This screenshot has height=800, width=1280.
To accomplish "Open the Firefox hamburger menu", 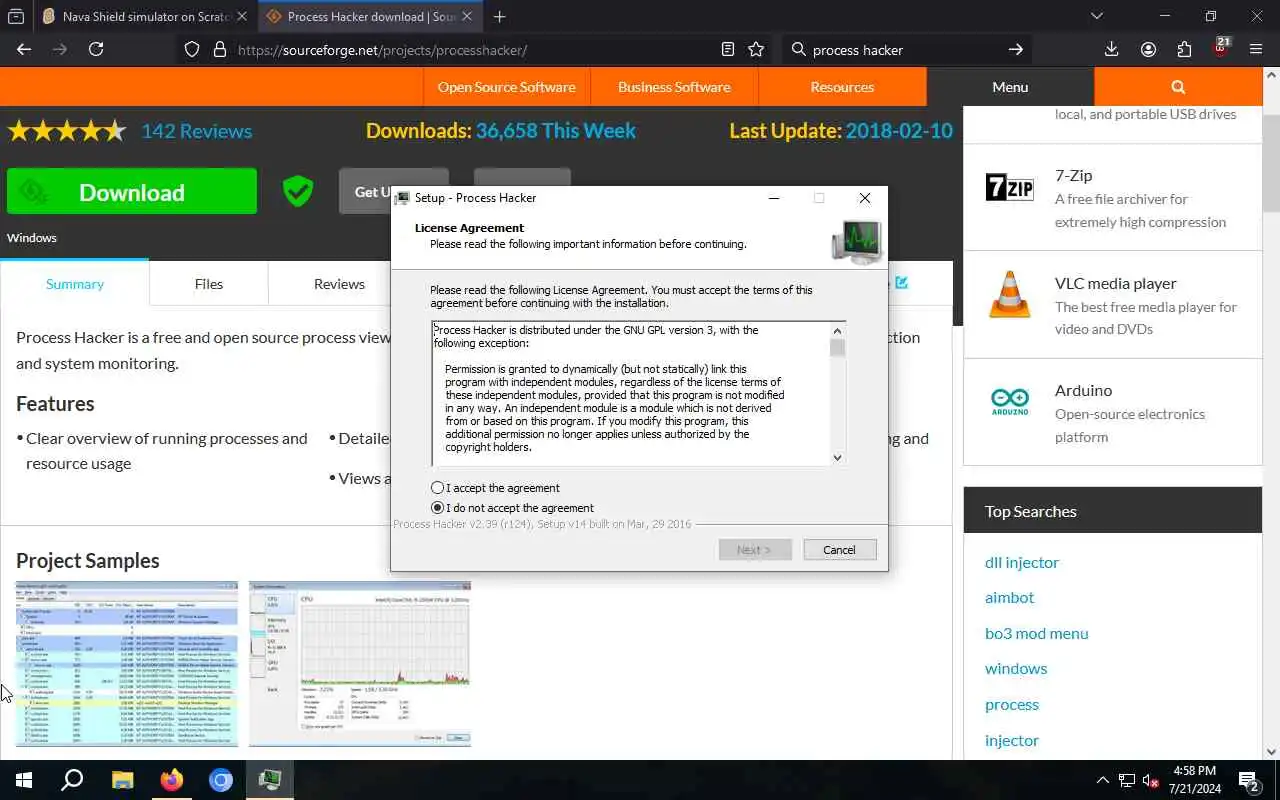I will pyautogui.click(x=1256, y=49).
